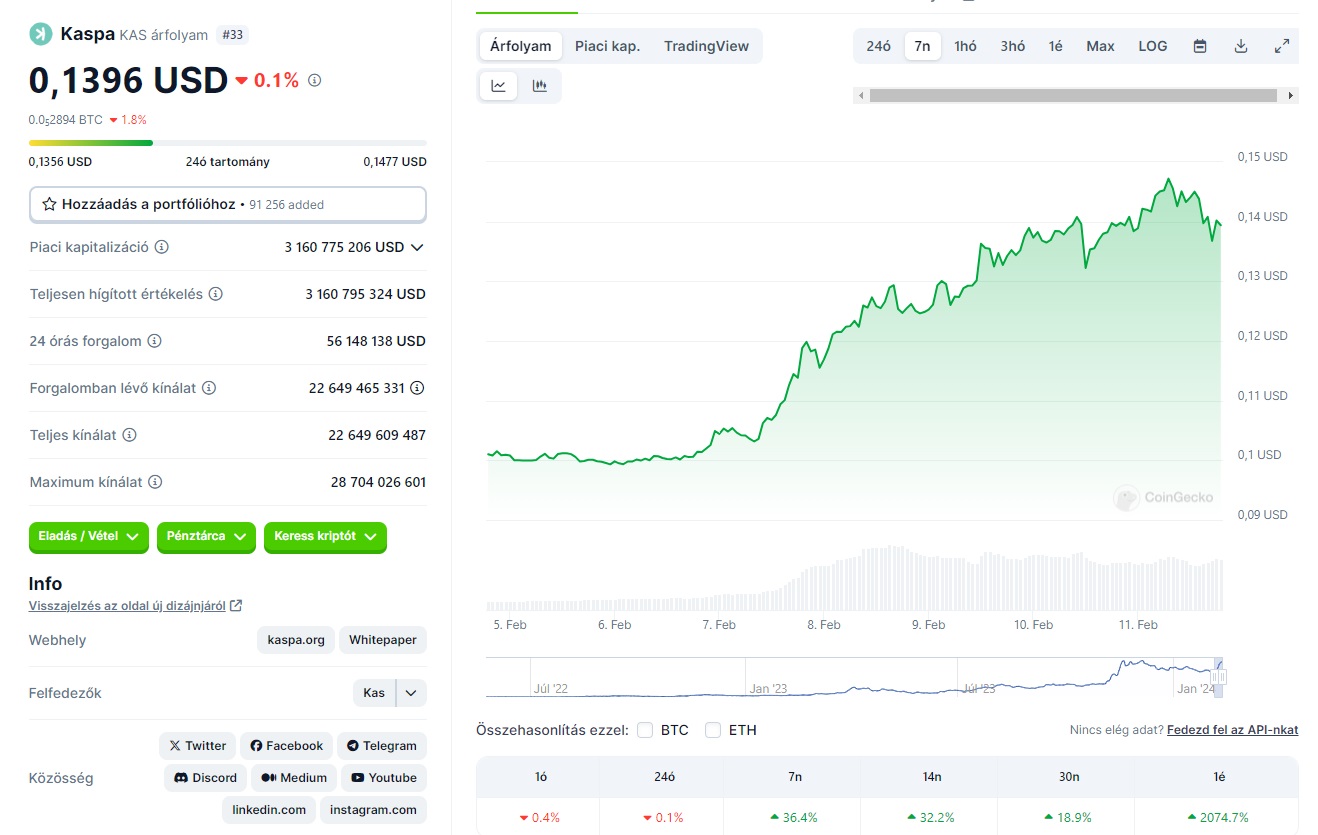
Task: Click the 1é performance value 2074.7%
Action: (1219, 817)
